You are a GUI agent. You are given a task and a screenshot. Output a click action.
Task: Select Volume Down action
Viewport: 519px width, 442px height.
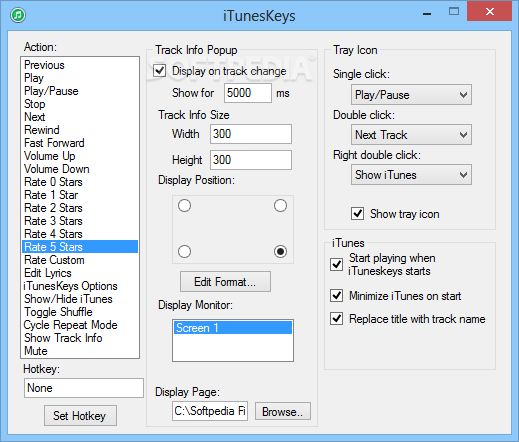pos(80,169)
